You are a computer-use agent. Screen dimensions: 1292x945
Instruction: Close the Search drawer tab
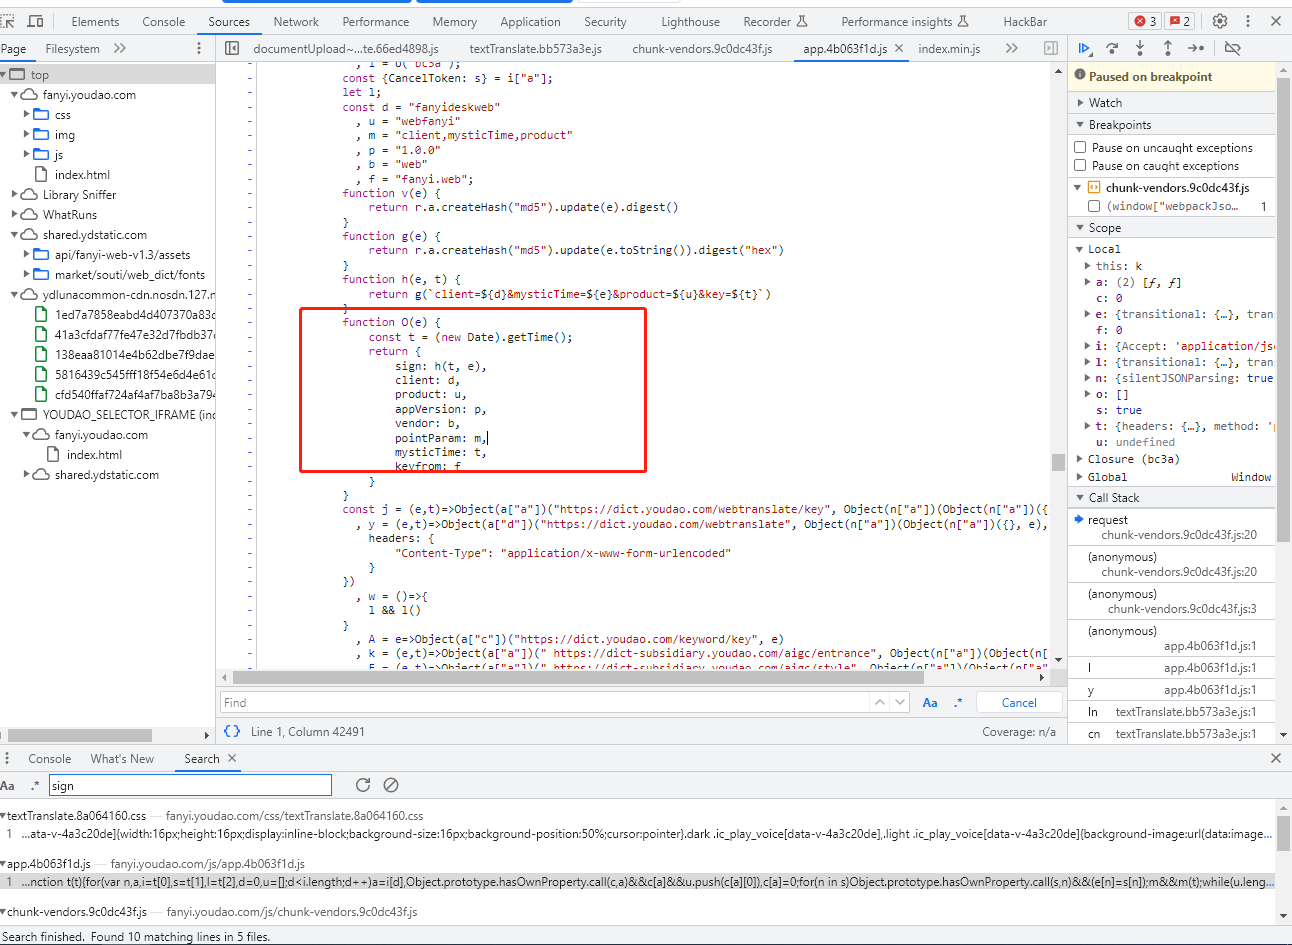(232, 759)
